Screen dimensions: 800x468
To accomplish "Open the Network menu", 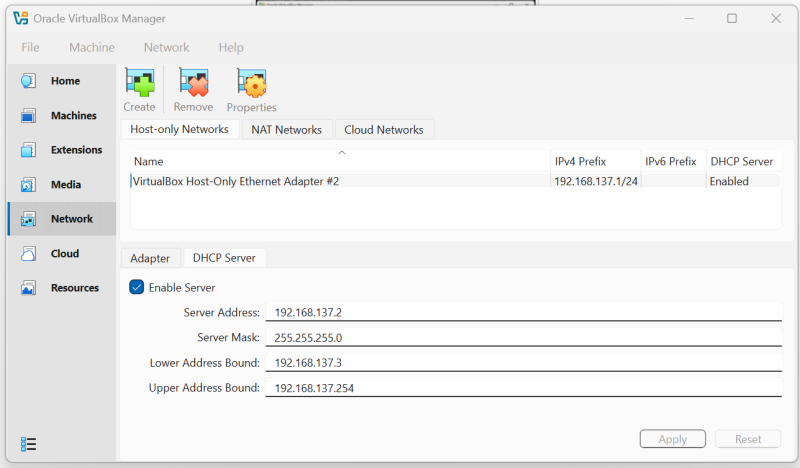I will point(166,47).
